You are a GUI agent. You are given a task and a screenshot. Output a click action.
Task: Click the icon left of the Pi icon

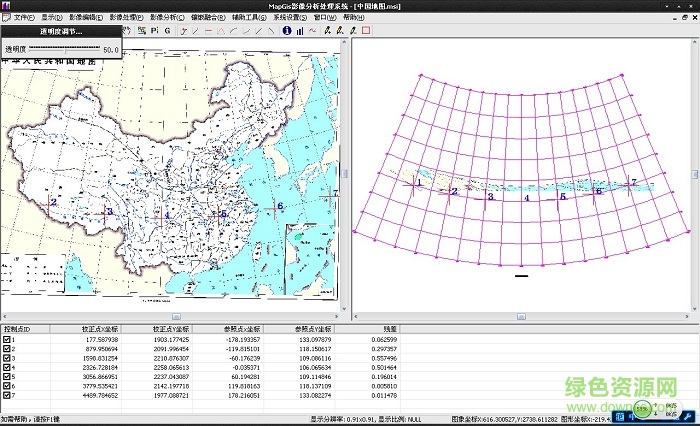pos(141,31)
